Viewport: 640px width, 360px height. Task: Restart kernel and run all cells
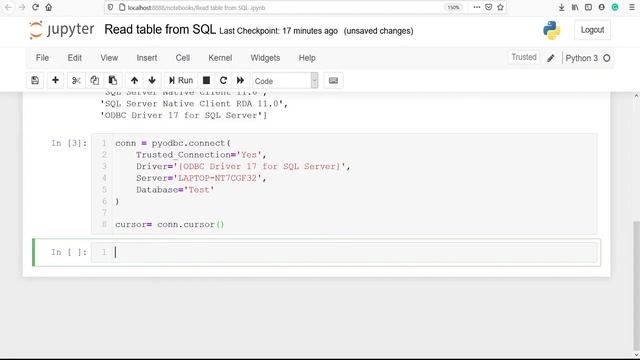[240, 80]
